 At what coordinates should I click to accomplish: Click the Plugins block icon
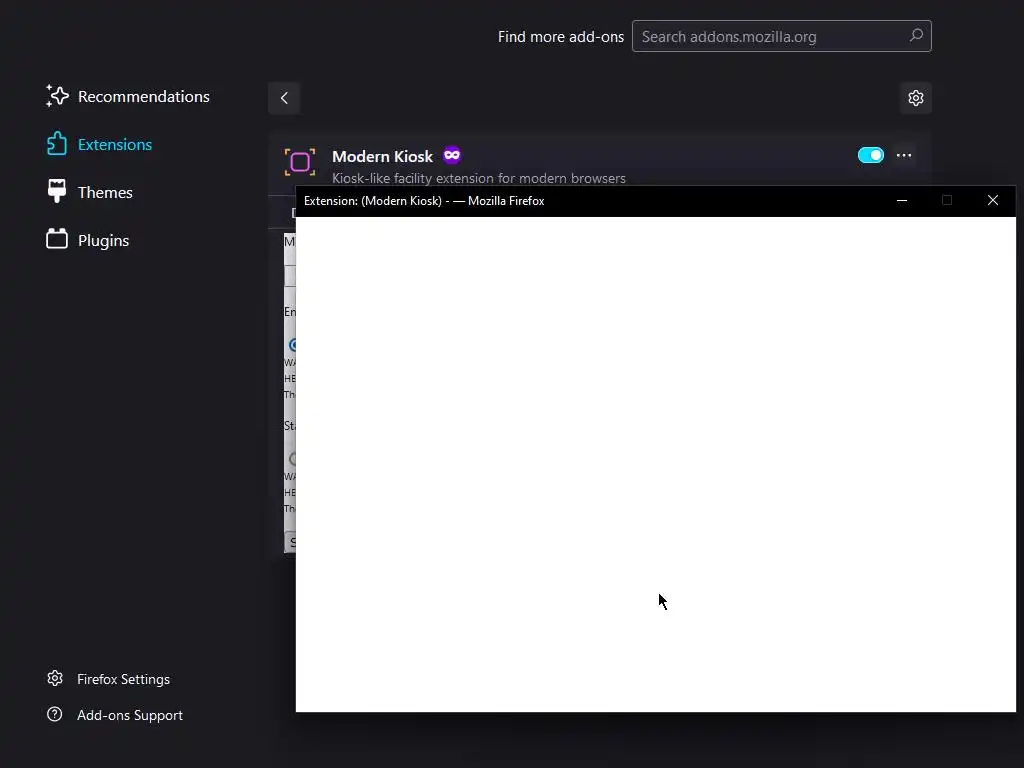tap(57, 239)
